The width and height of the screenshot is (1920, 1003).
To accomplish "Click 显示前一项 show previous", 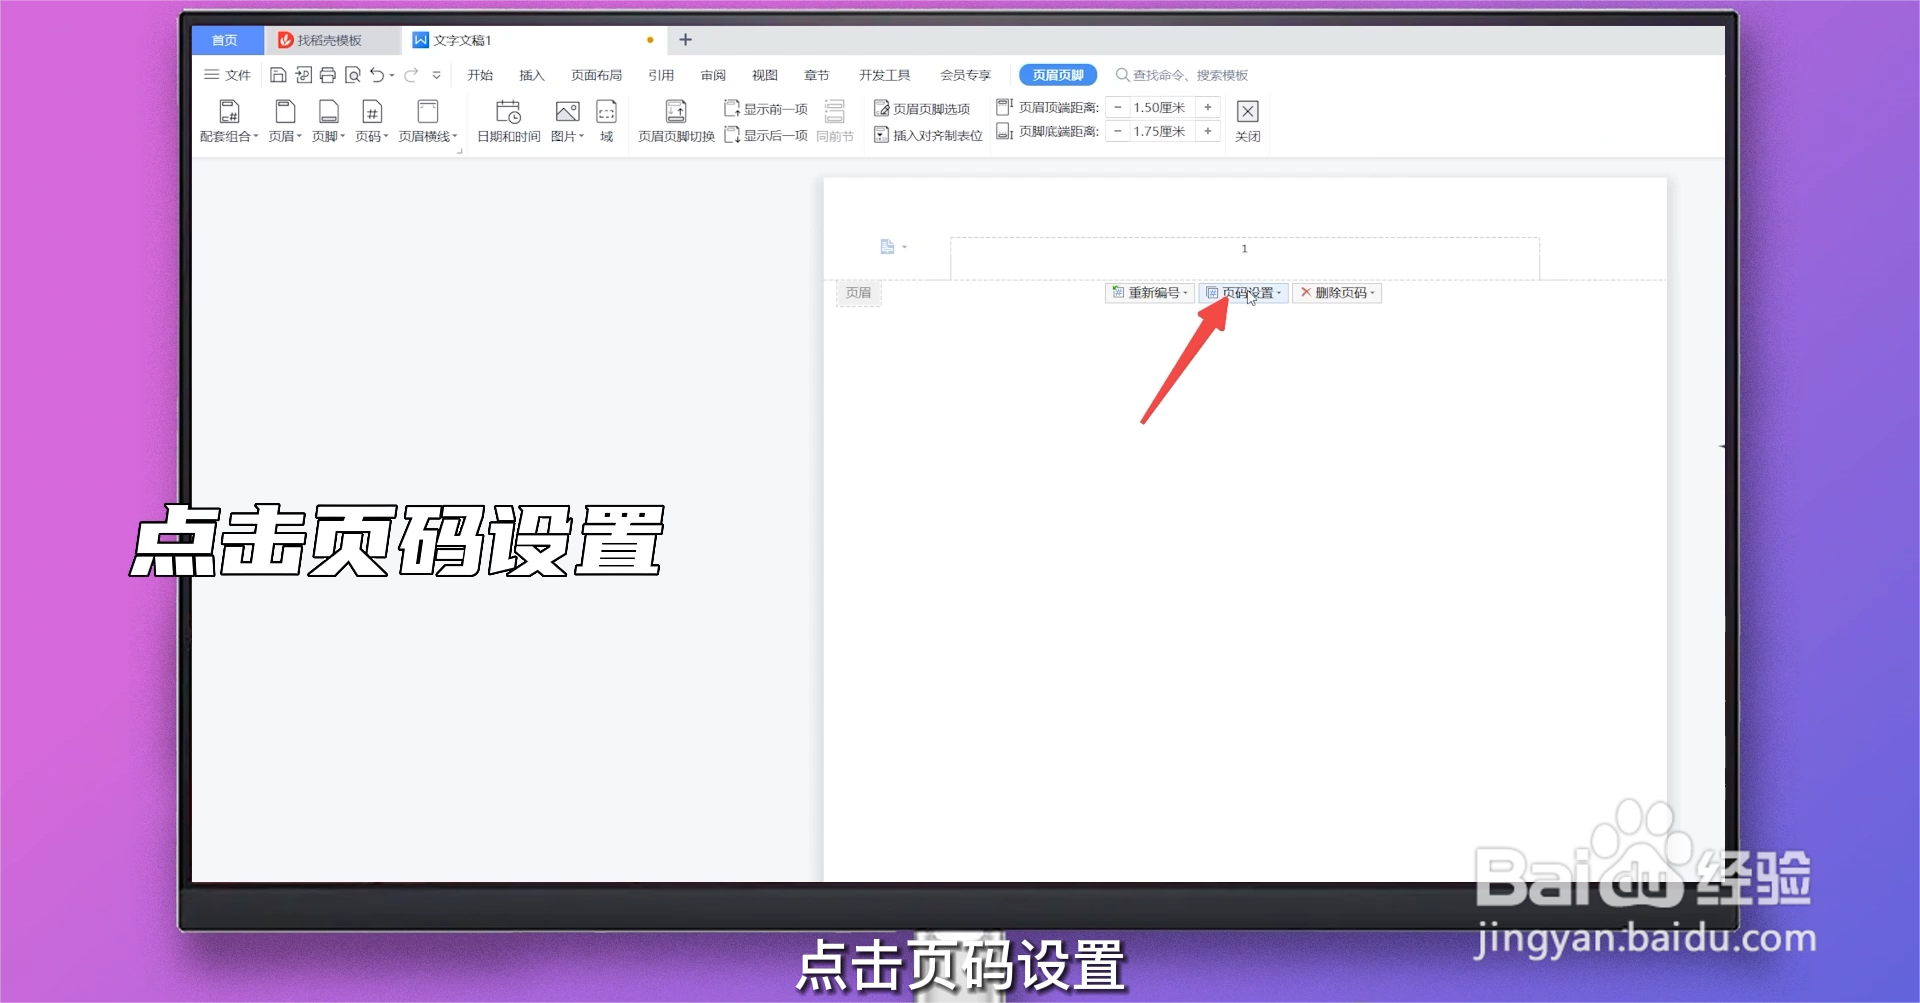I will coord(765,109).
